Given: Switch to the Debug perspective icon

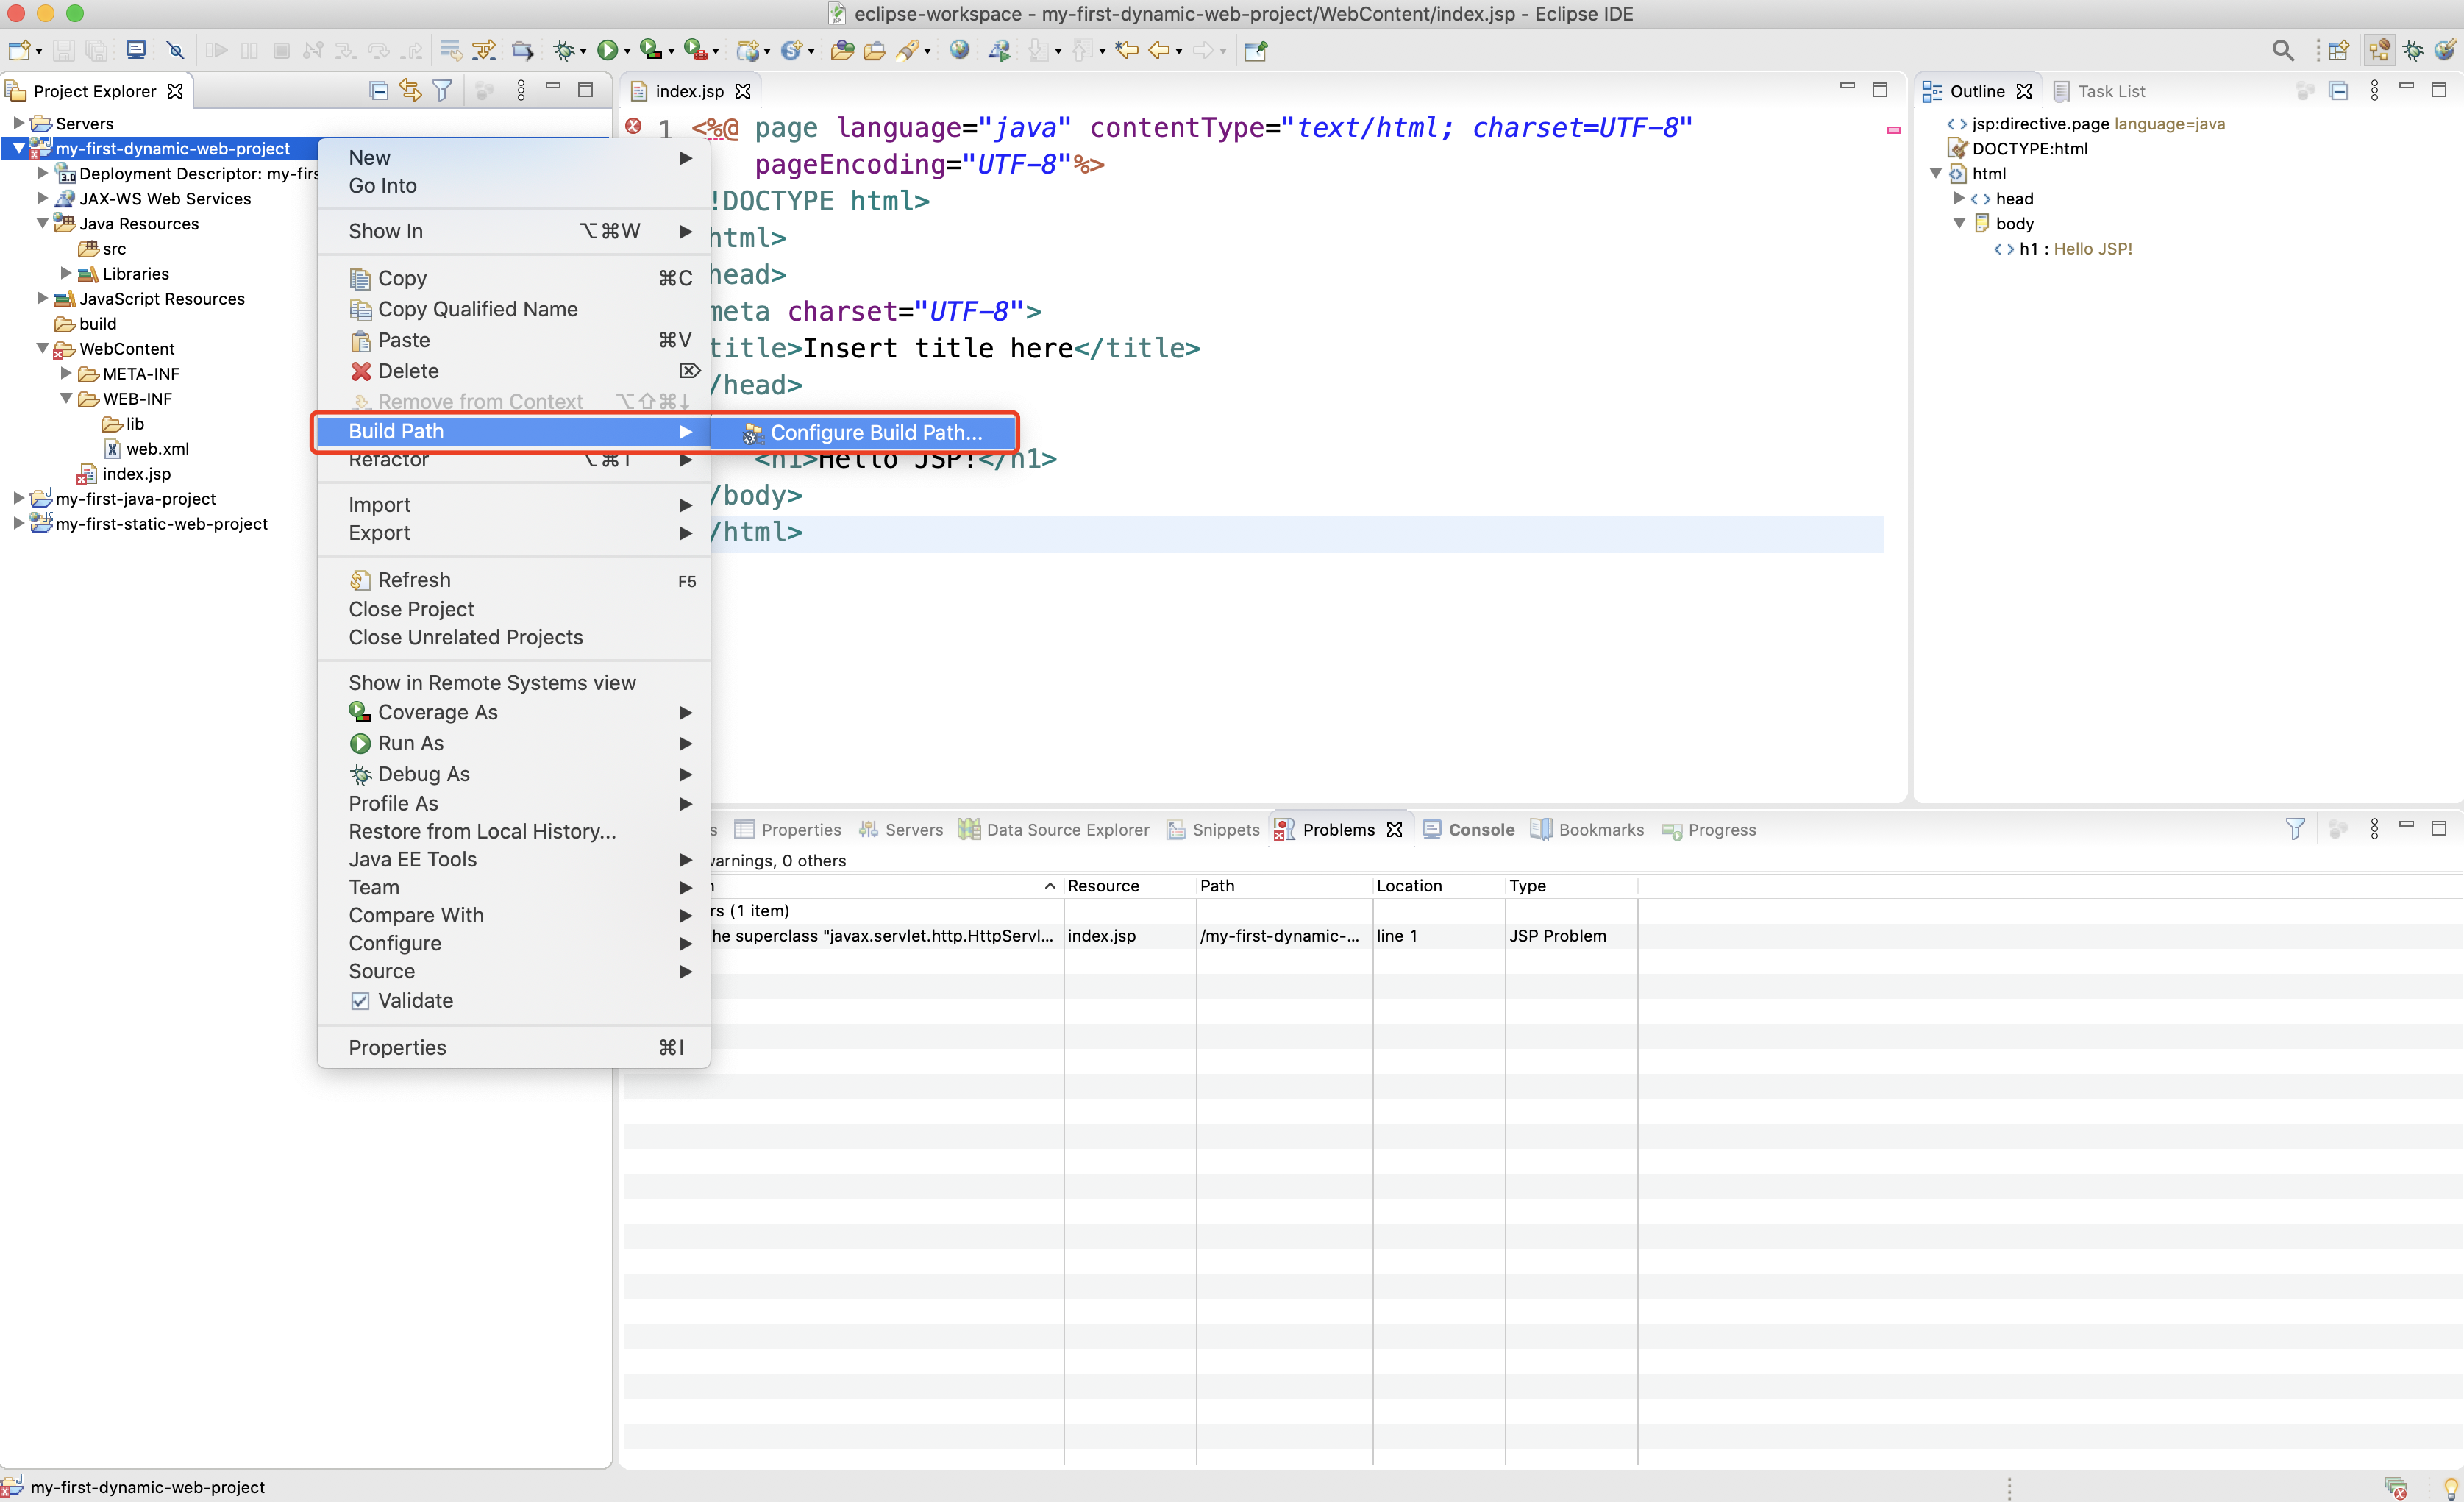Looking at the screenshot, I should pyautogui.click(x=2413, y=50).
